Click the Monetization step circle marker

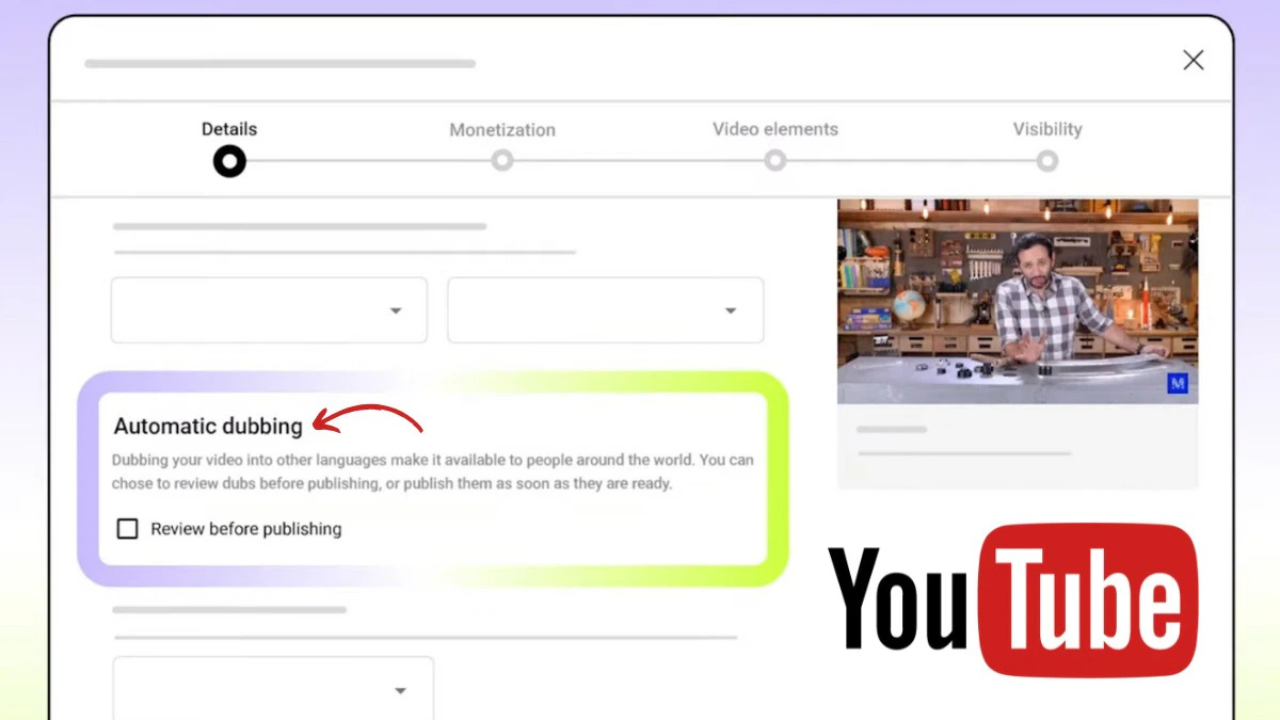click(502, 161)
